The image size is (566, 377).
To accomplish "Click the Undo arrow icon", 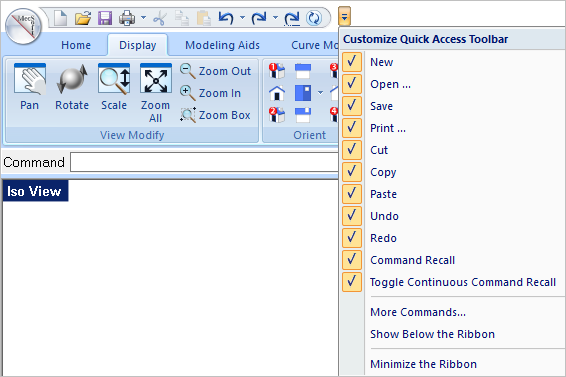I will pos(226,18).
